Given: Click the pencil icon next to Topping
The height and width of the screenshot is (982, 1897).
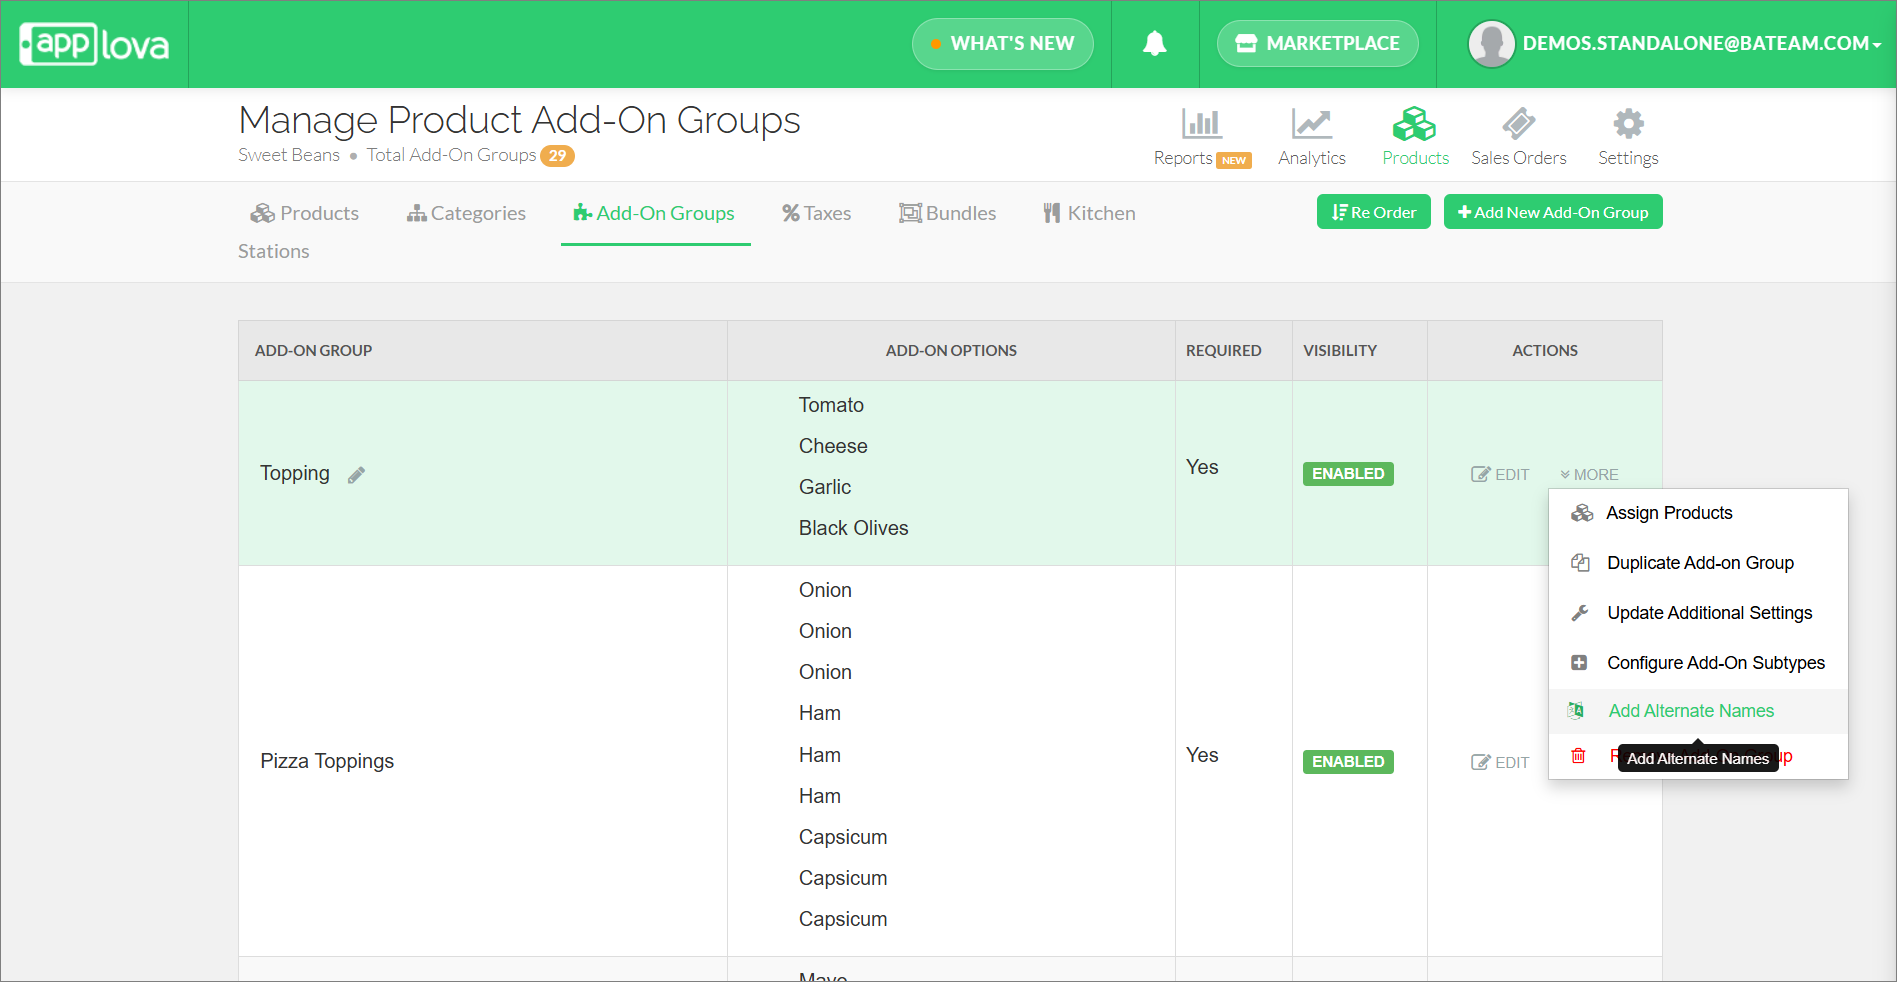Looking at the screenshot, I should tap(356, 475).
